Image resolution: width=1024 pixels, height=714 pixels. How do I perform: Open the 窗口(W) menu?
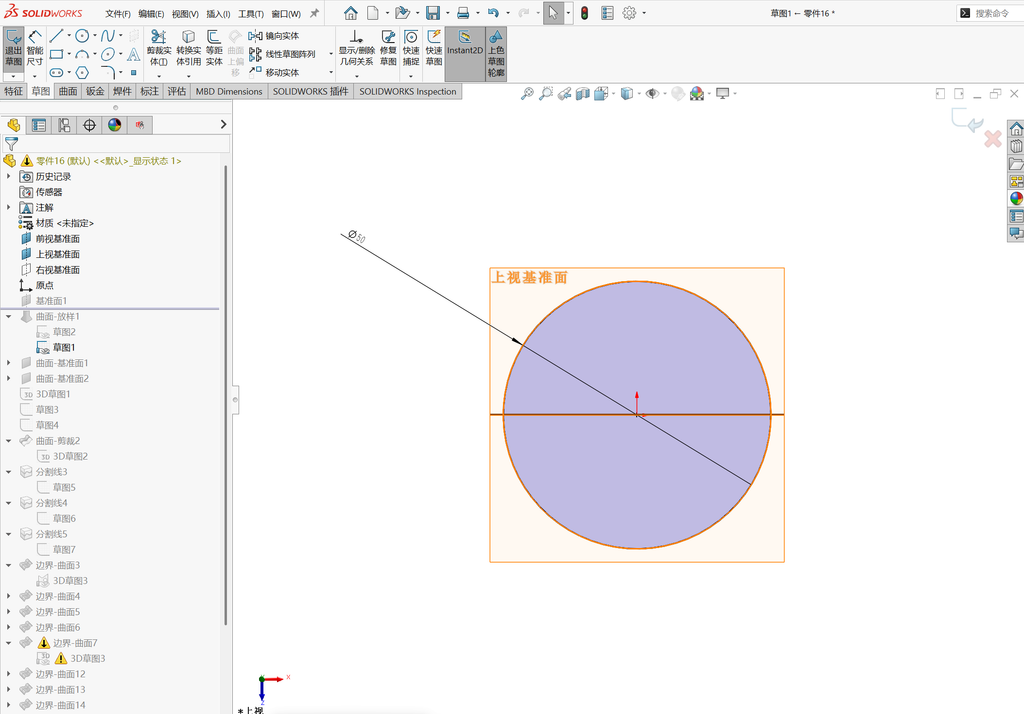[x=286, y=14]
